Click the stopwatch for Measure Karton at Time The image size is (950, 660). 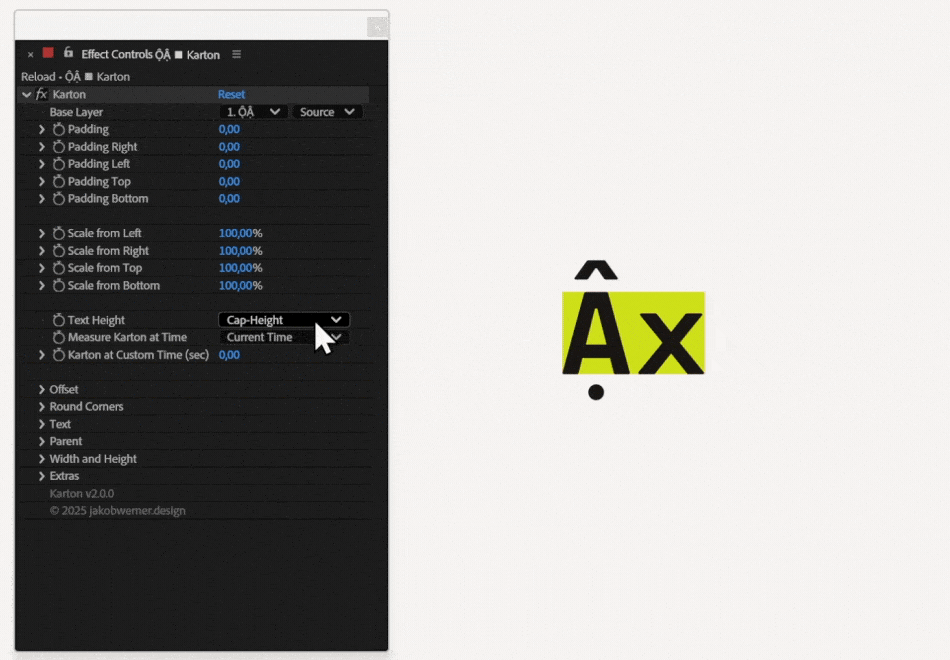tap(57, 337)
